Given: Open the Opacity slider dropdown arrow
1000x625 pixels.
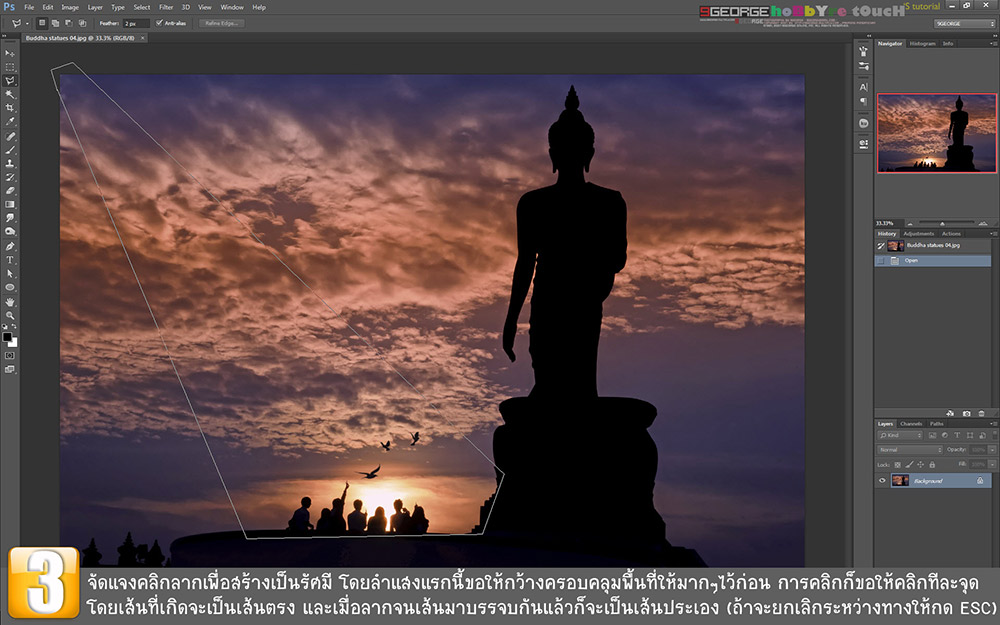Looking at the screenshot, I should coord(992,450).
